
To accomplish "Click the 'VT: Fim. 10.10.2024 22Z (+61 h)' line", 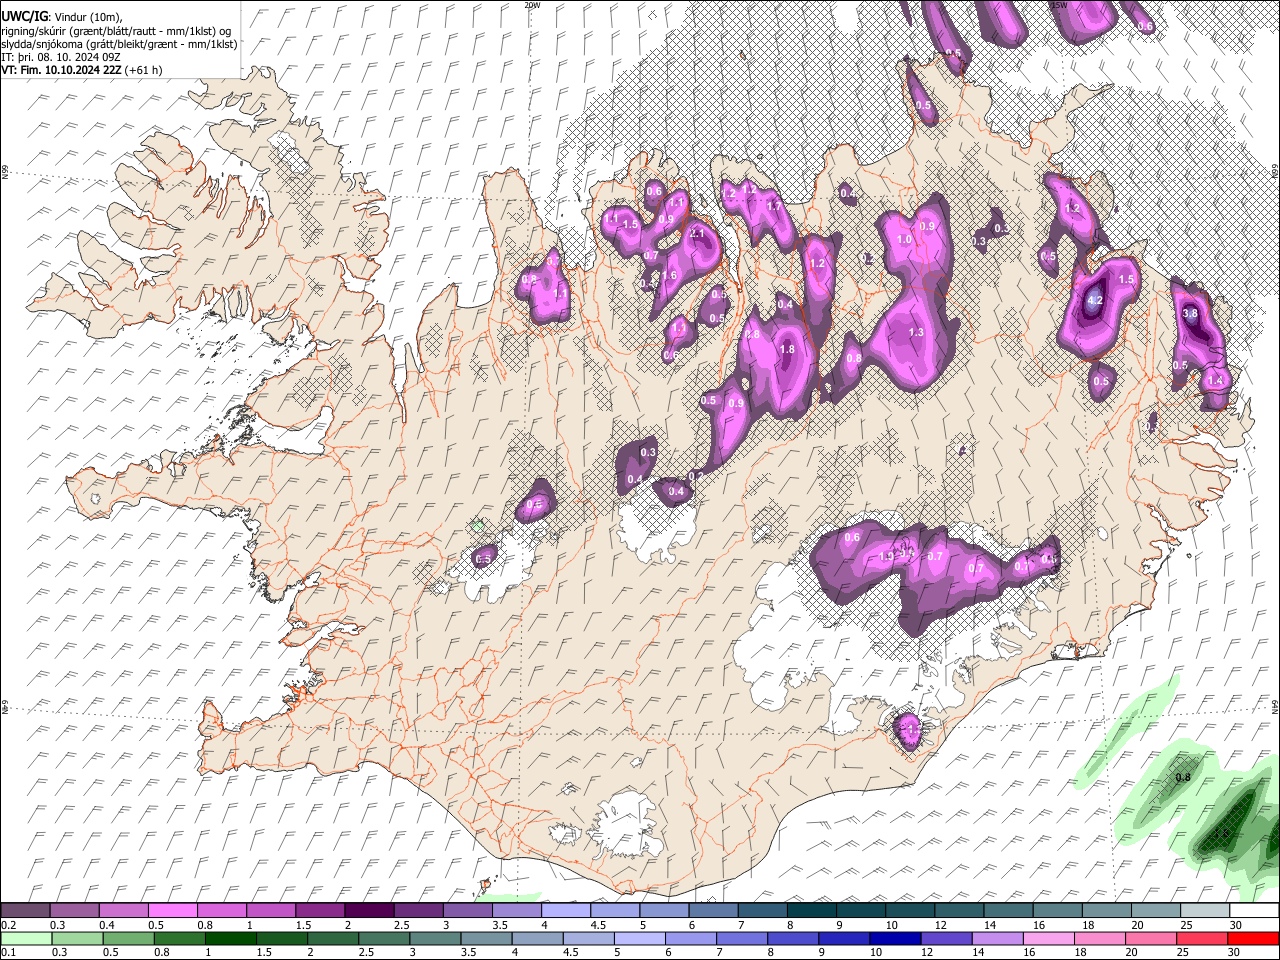I will (82, 70).
